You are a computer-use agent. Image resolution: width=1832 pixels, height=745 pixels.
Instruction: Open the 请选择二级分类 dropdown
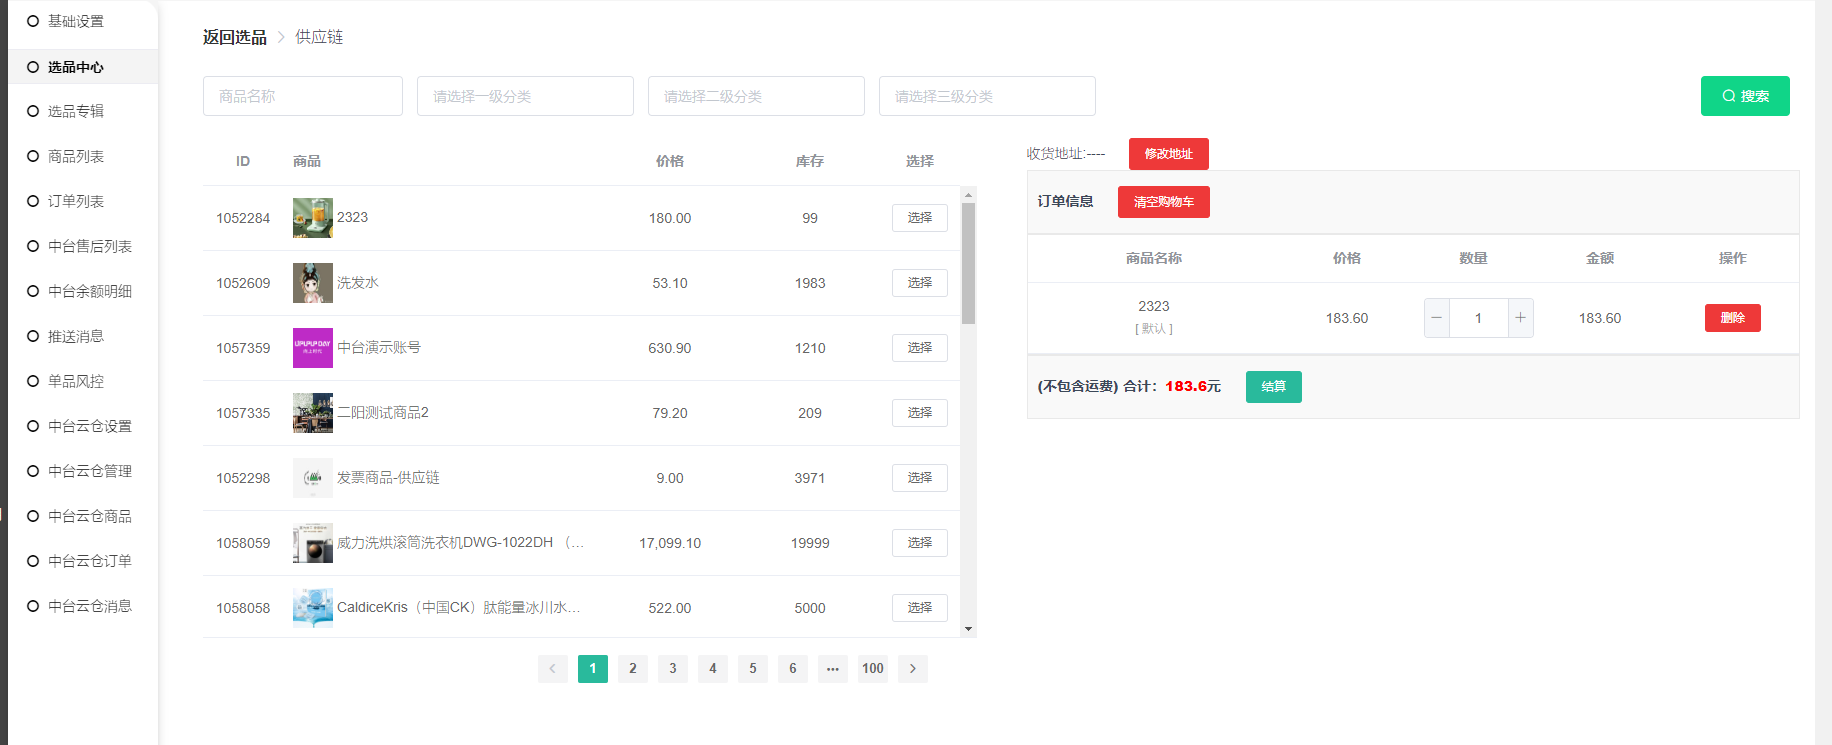tap(756, 96)
